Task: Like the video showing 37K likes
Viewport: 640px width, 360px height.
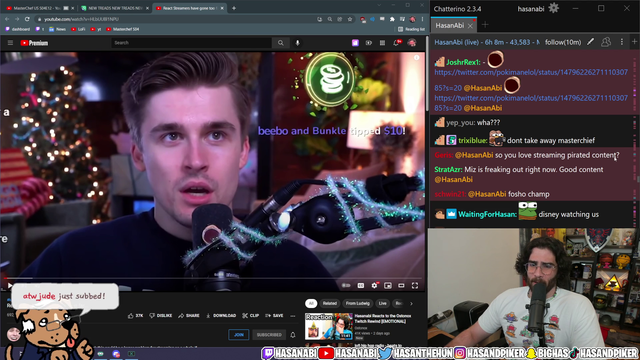Action: pos(136,316)
